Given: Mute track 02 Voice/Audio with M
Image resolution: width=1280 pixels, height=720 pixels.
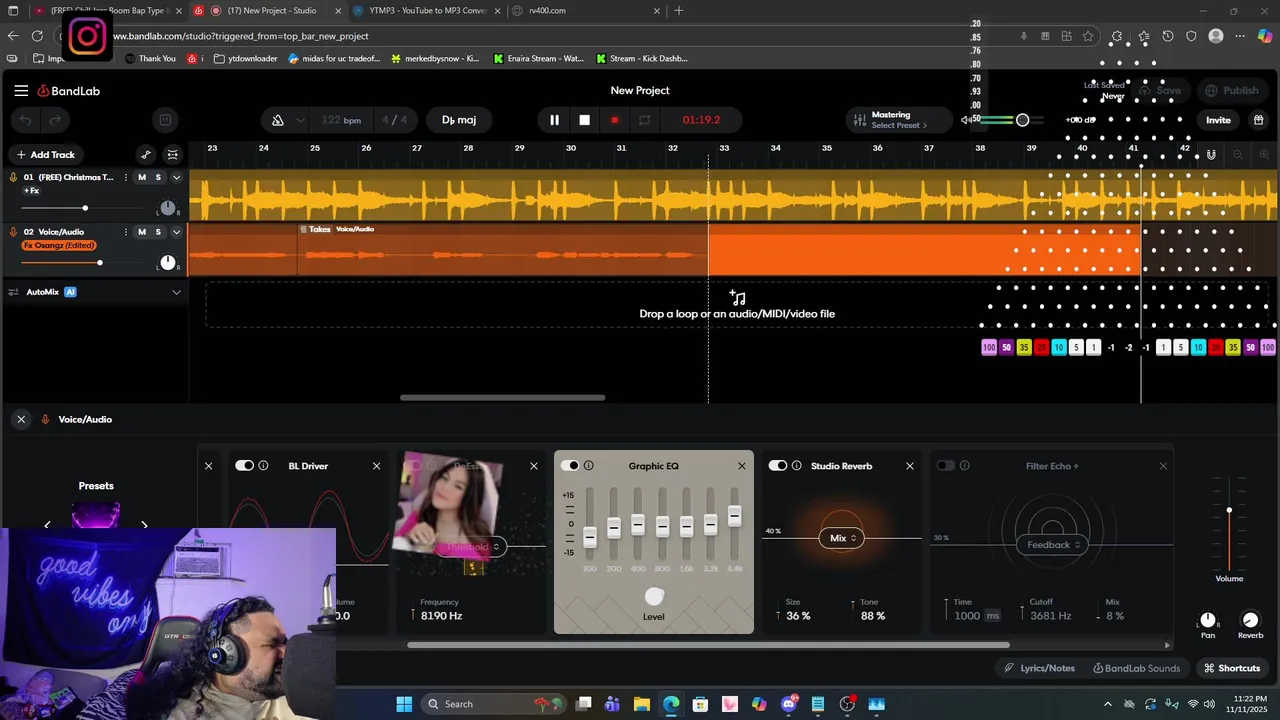Looking at the screenshot, I should pos(142,232).
